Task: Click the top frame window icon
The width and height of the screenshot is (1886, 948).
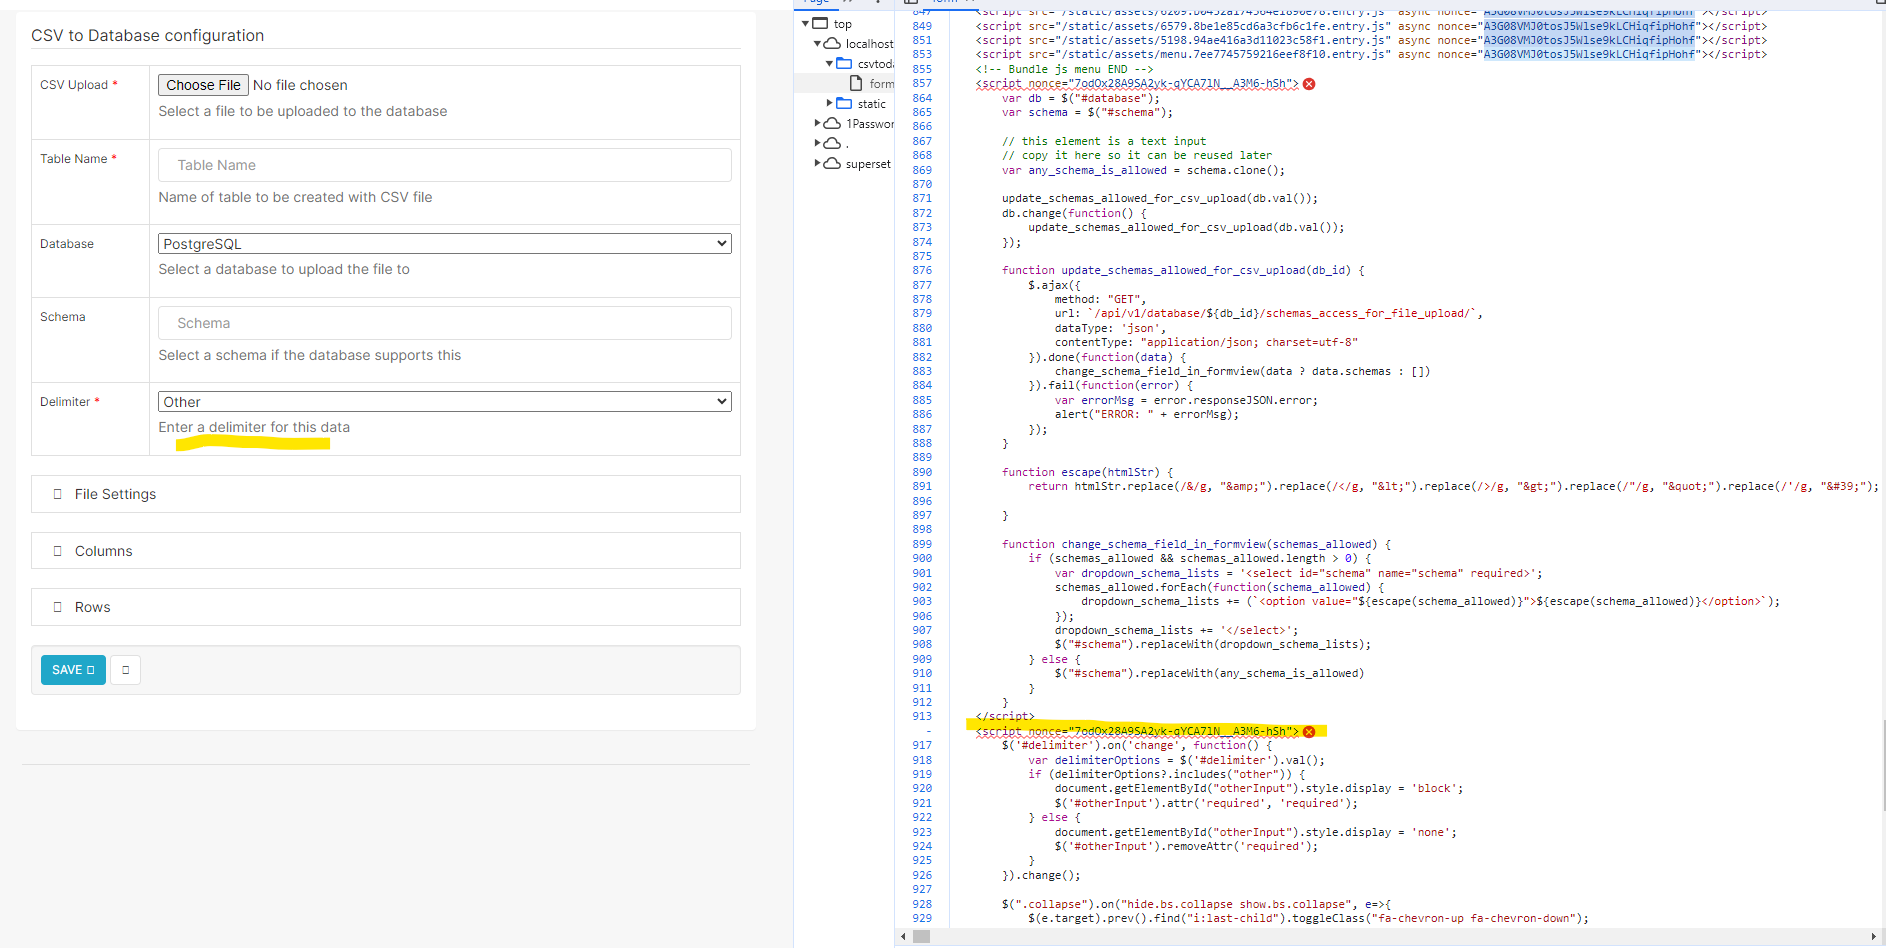Action: pyautogui.click(x=820, y=24)
